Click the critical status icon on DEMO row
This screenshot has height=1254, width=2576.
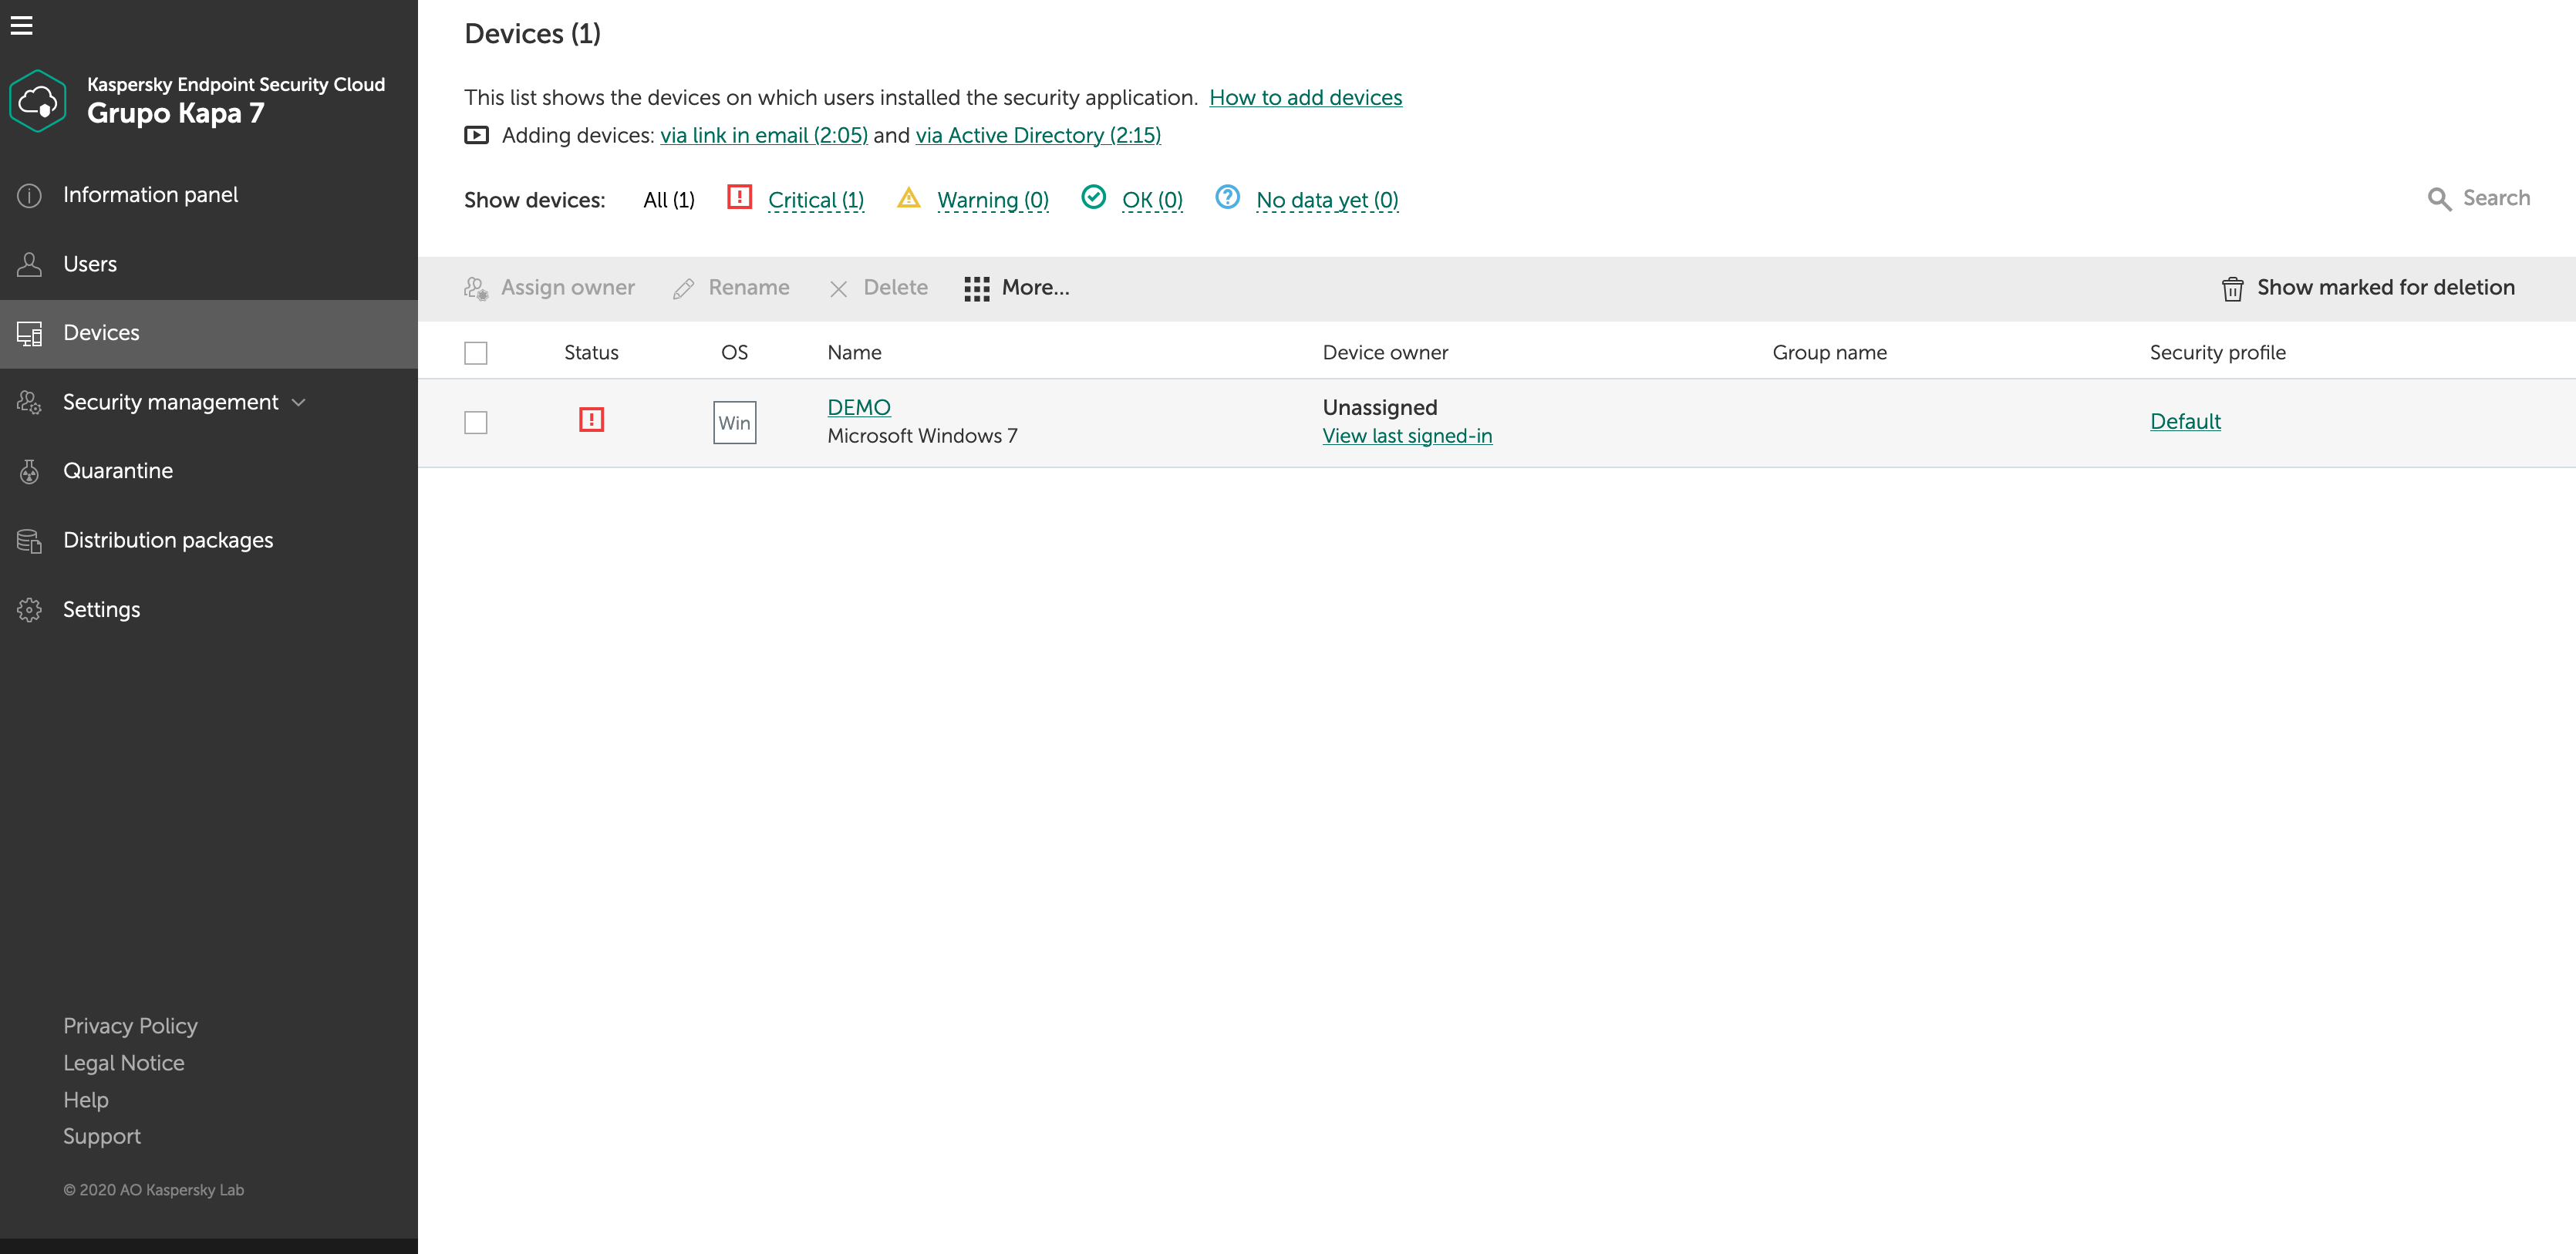(x=591, y=420)
